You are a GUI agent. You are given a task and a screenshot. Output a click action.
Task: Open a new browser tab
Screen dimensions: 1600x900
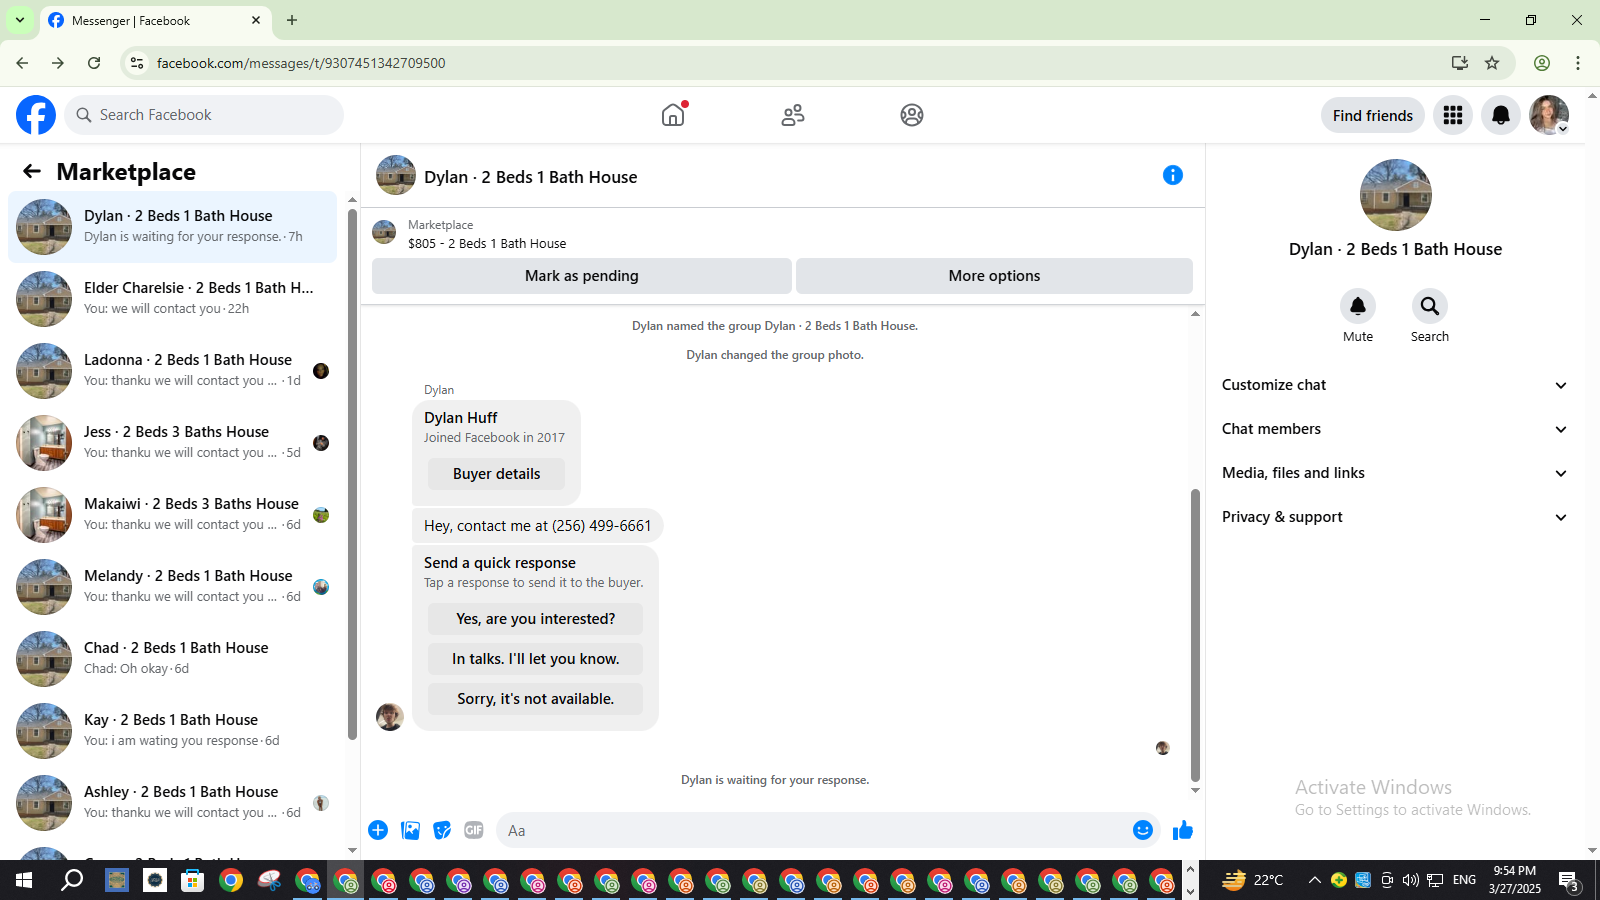point(292,20)
